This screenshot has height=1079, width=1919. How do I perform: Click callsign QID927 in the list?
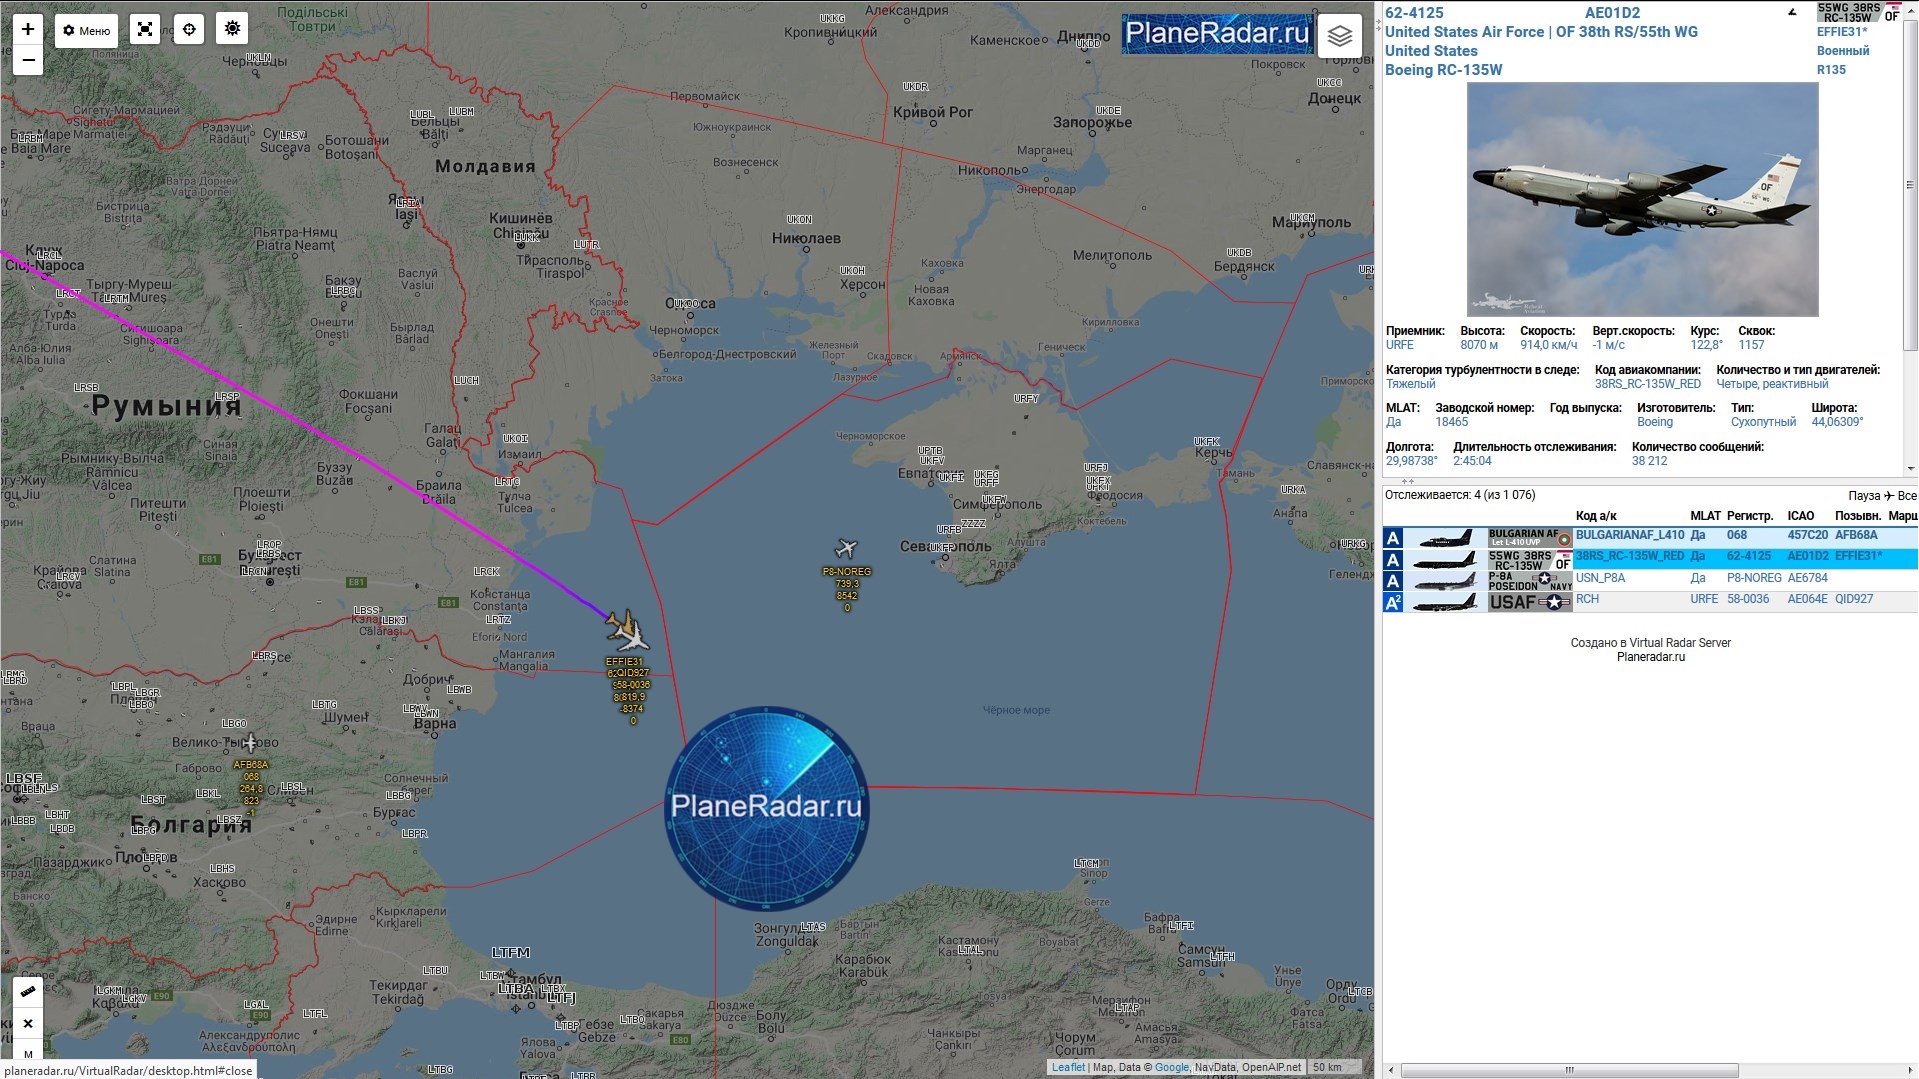1852,599
